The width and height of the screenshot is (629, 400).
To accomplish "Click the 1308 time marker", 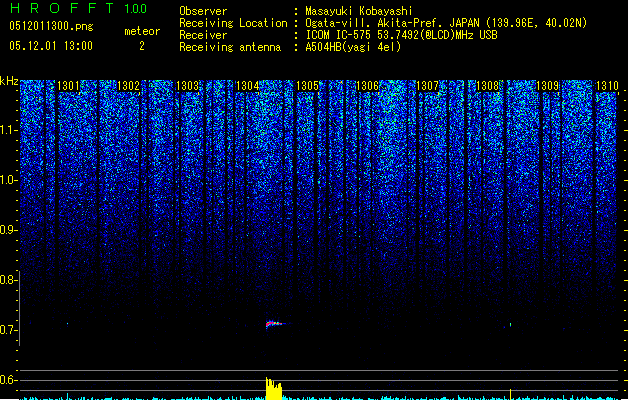I will [487, 86].
